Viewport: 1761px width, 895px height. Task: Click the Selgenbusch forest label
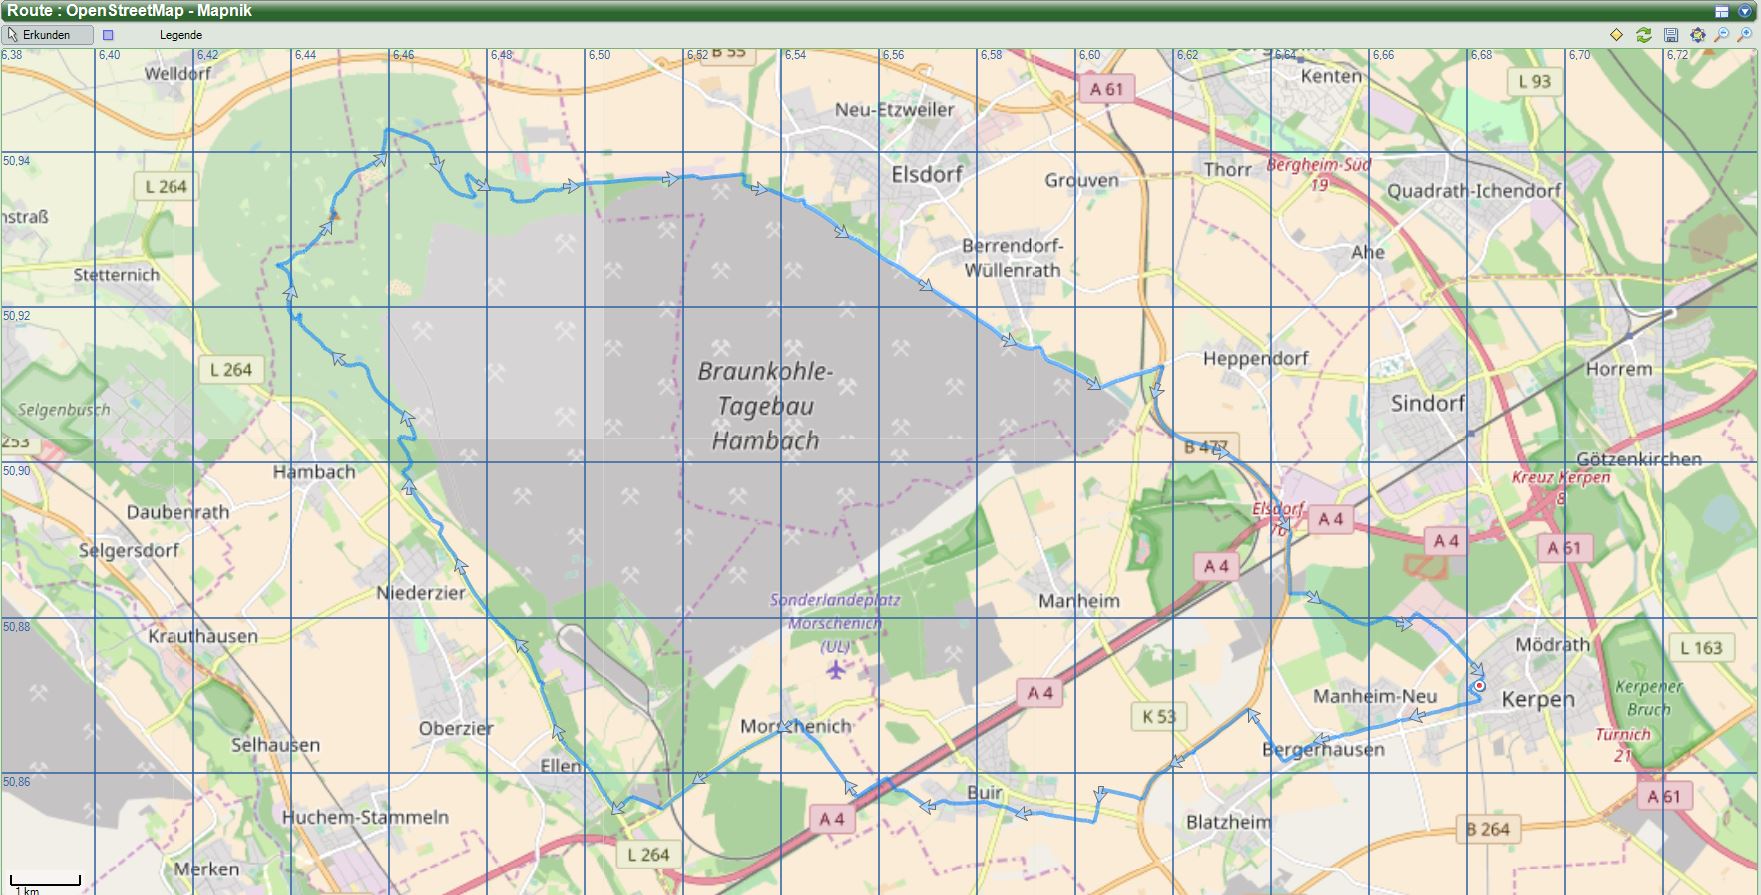click(64, 410)
